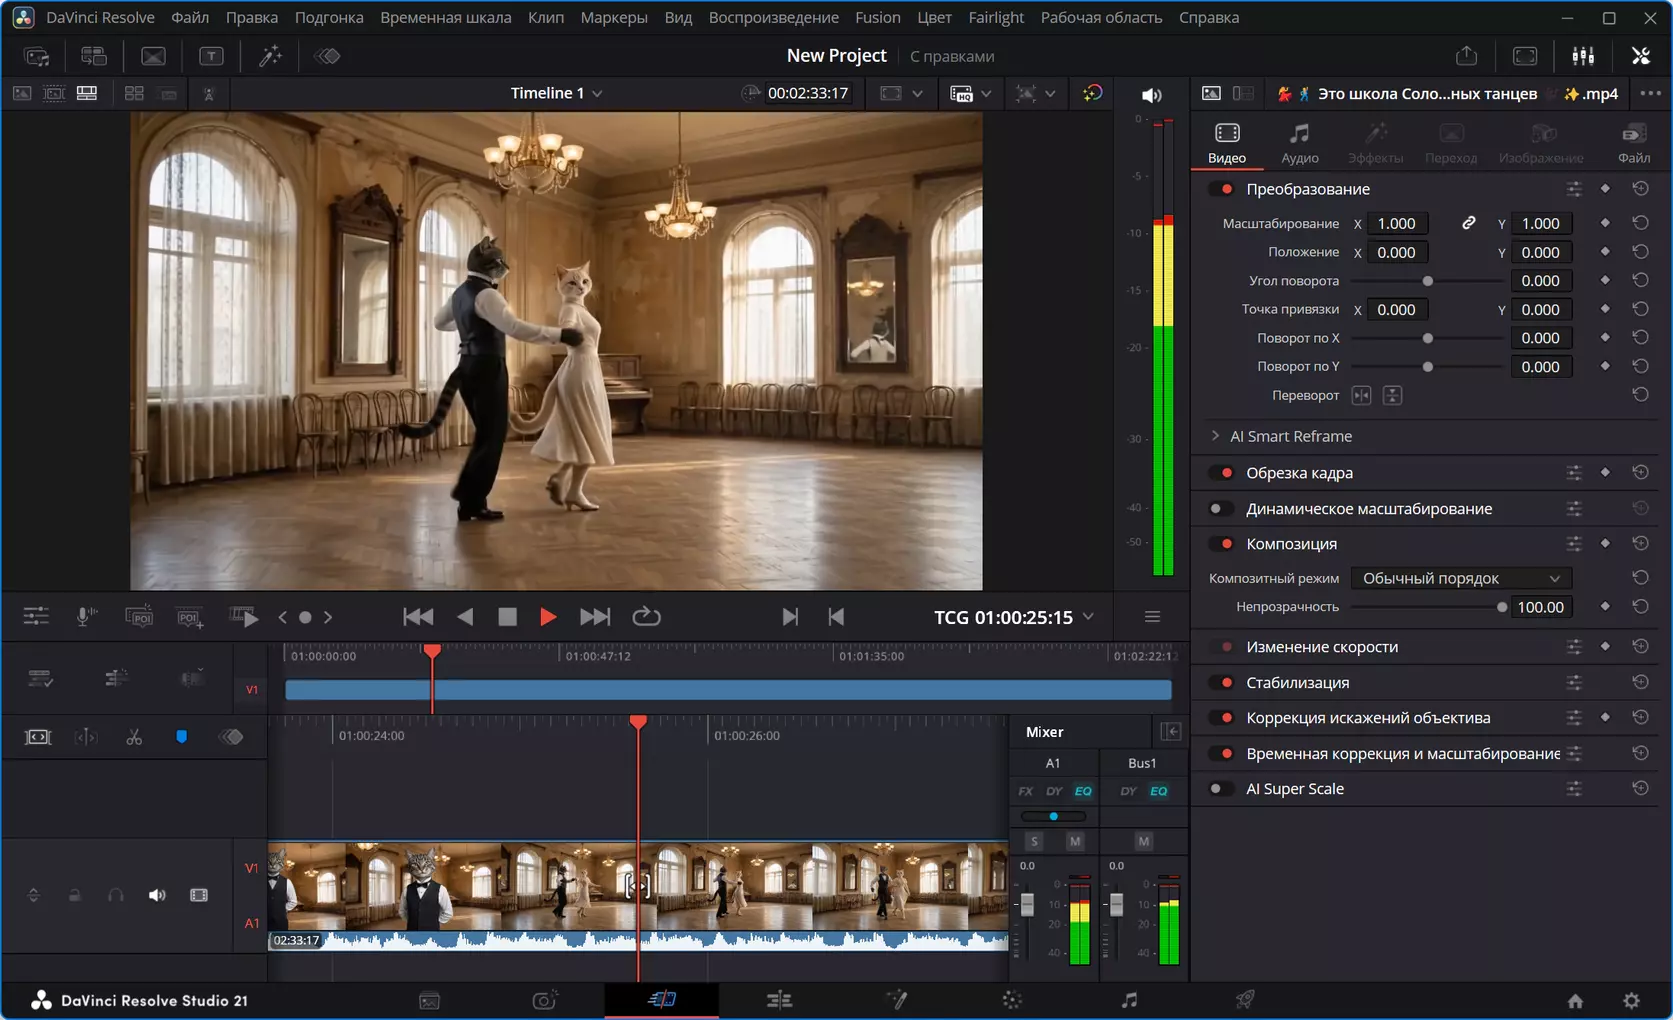Enable the AI Super Scale toggle
Screen dimensions: 1673x1020
1221,789
